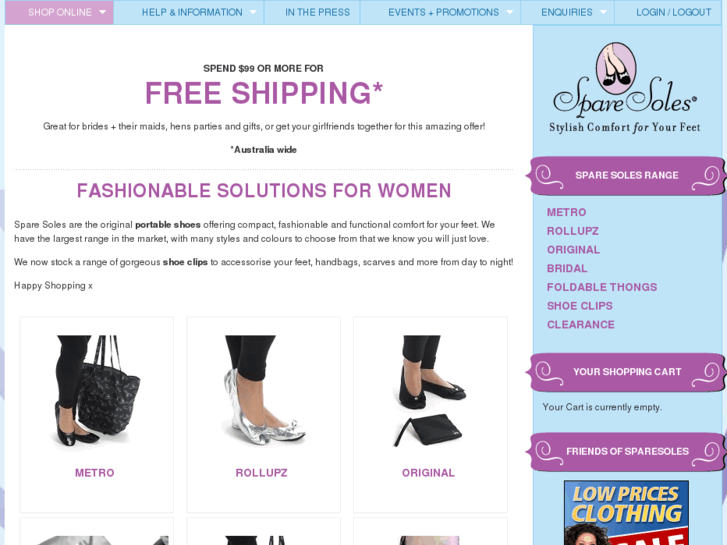
Task: Click the ORIGINAL caption under black flats
Action: coord(428,473)
